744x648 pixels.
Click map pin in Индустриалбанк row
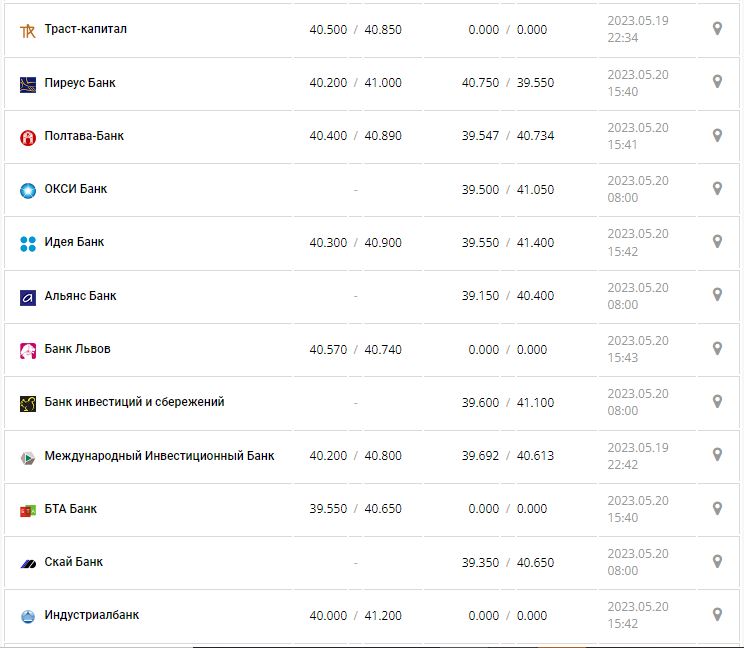click(717, 614)
